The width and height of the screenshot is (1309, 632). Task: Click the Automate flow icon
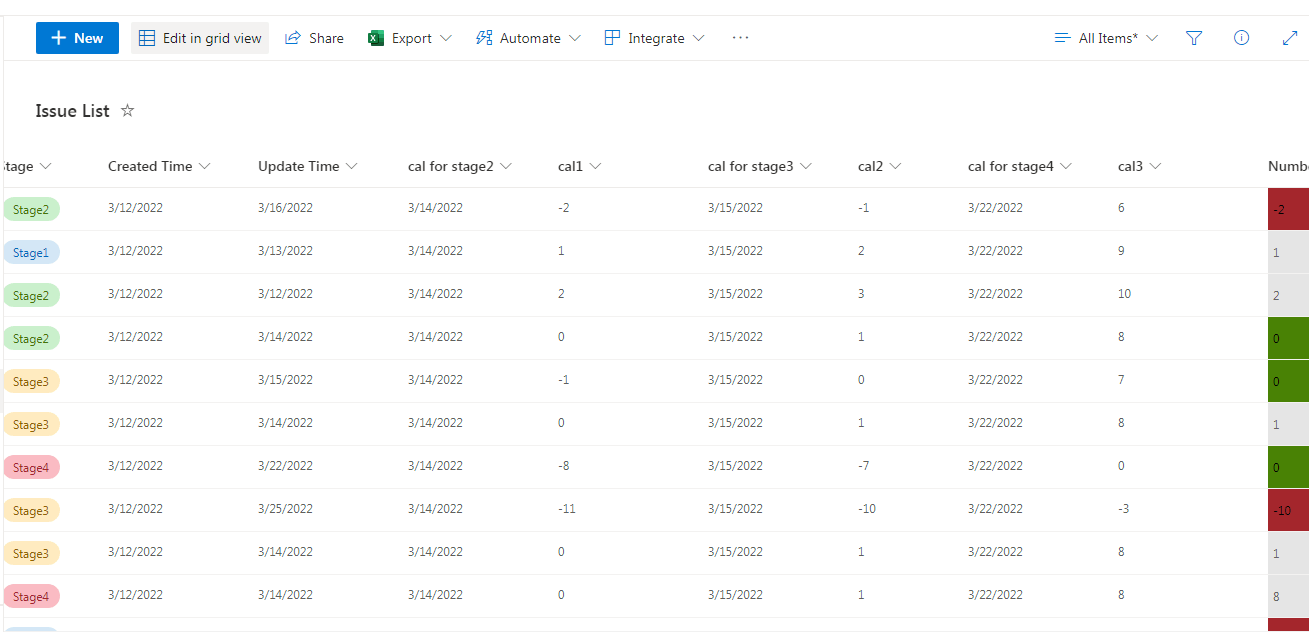[484, 38]
